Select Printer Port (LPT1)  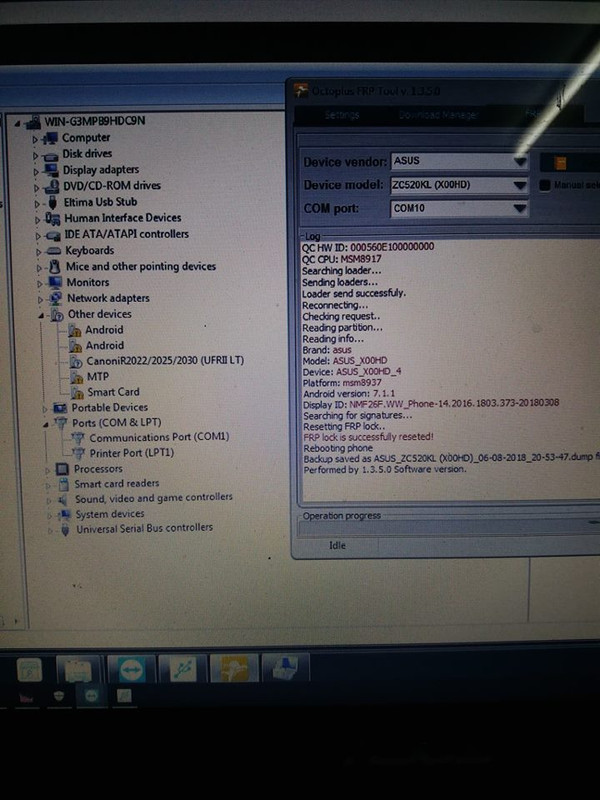[132, 453]
